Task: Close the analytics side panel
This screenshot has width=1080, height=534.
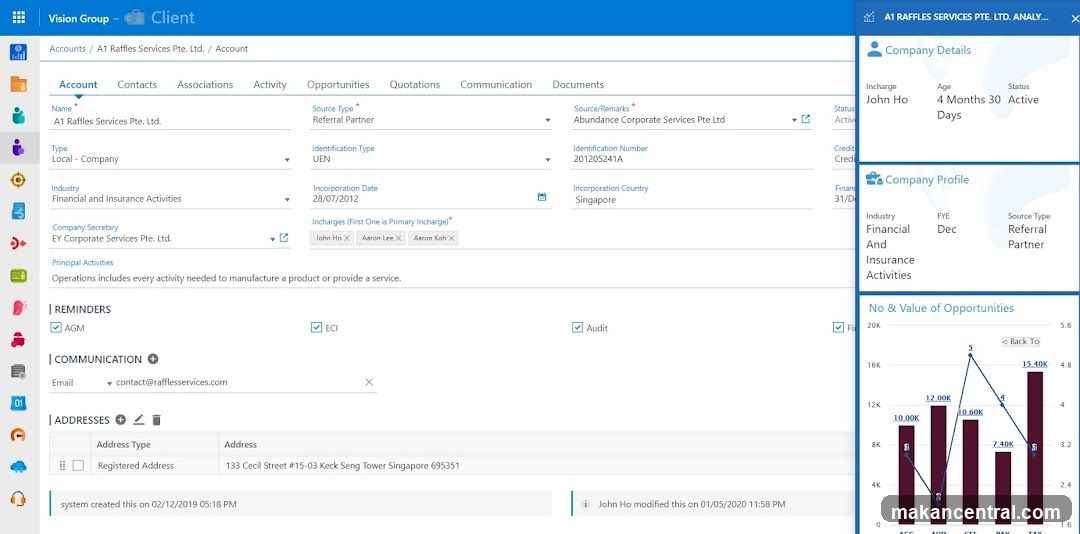Action: 1075,19
